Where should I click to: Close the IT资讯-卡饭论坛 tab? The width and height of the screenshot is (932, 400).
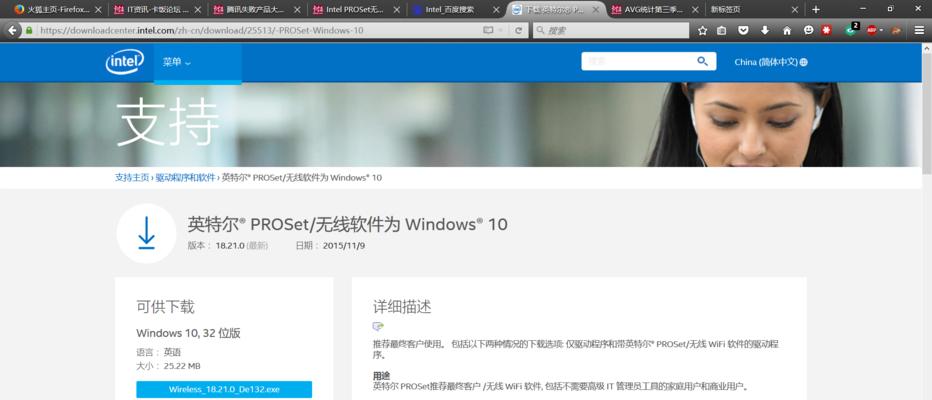(x=199, y=10)
